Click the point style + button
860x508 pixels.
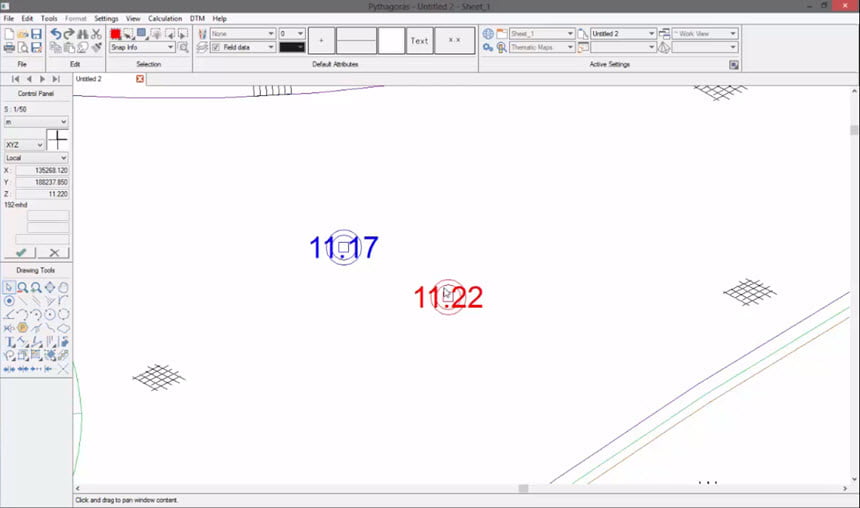[x=321, y=41]
